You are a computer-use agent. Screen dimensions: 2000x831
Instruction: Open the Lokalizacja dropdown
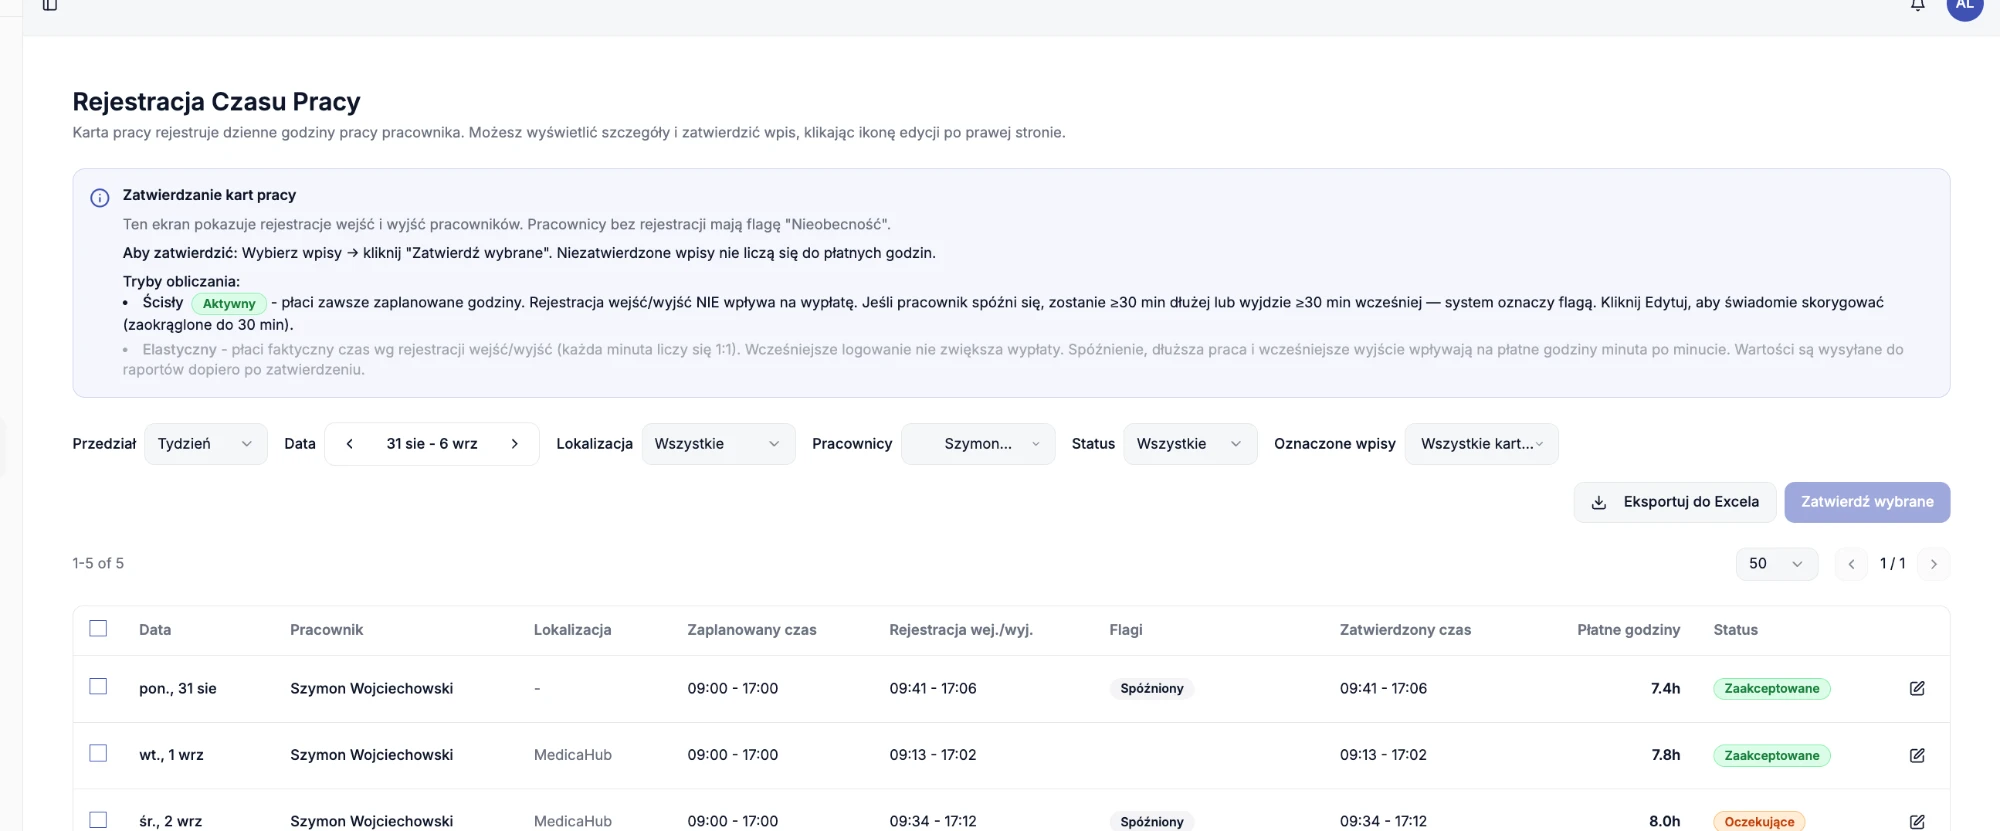click(x=718, y=444)
